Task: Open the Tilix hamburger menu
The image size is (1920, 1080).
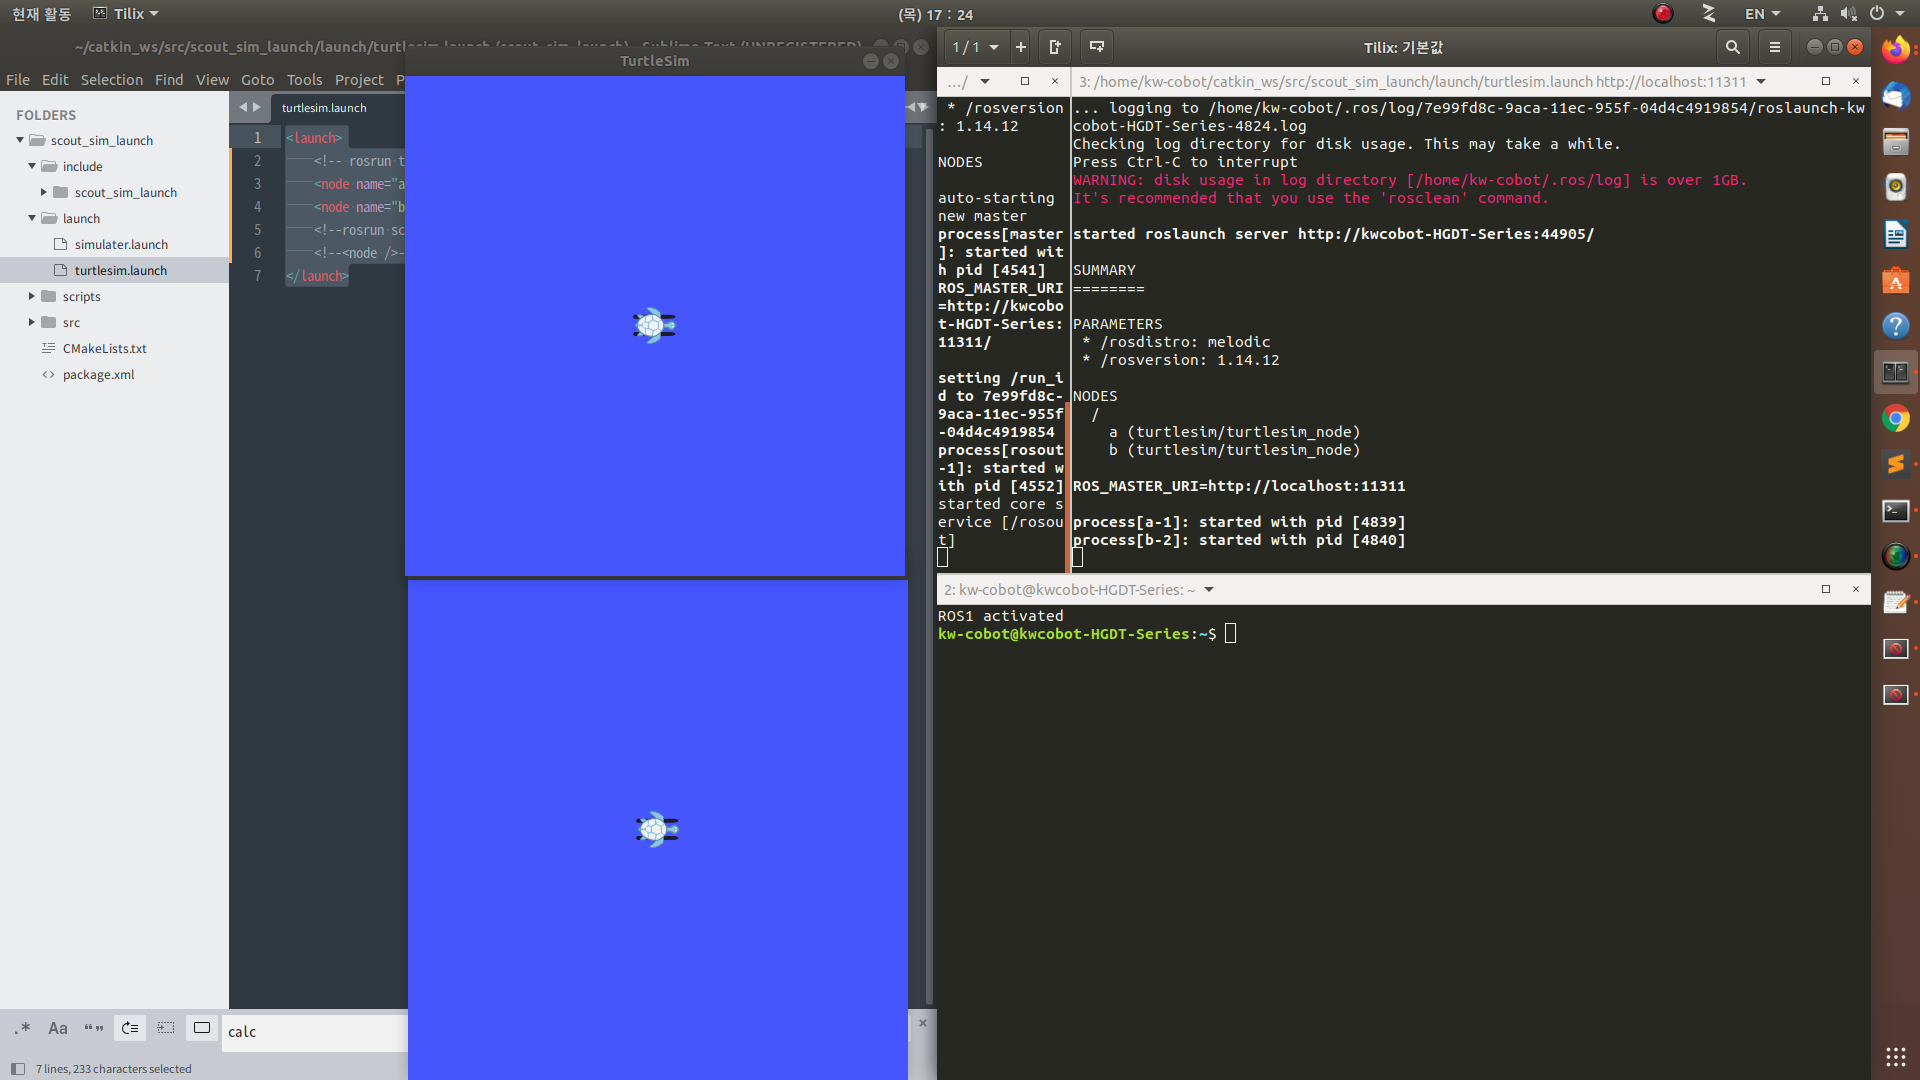Action: pos(1775,47)
